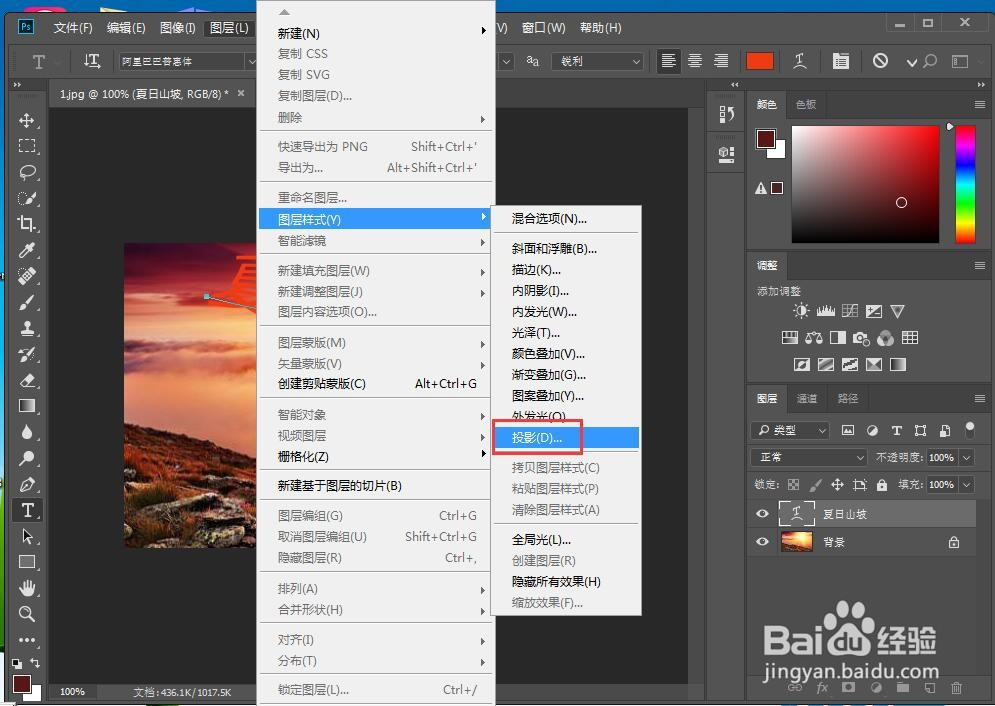
Task: Choose 混合选项(N)... in submenu
Action: tap(566, 218)
